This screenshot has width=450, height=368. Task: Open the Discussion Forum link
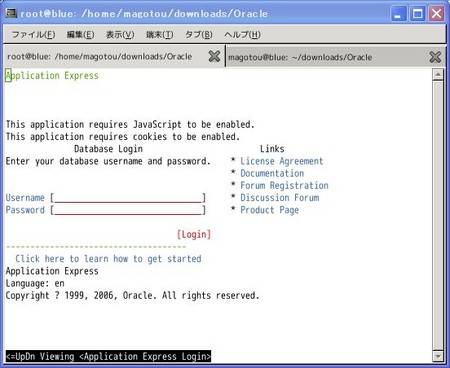pos(280,198)
